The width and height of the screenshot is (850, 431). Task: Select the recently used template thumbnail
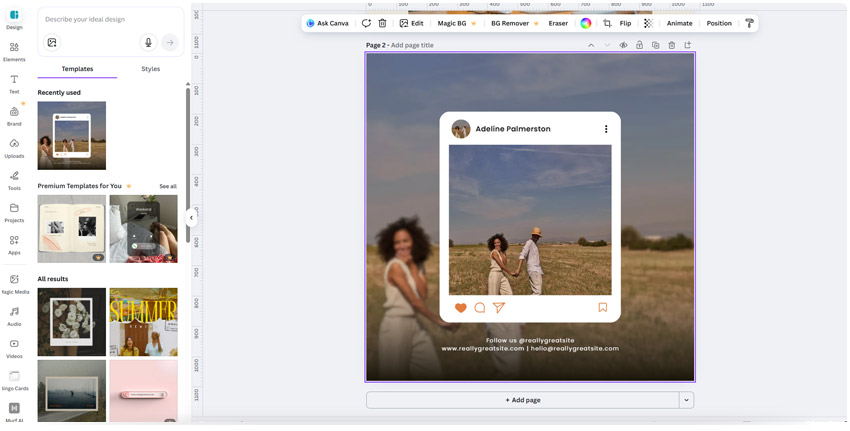pos(72,136)
